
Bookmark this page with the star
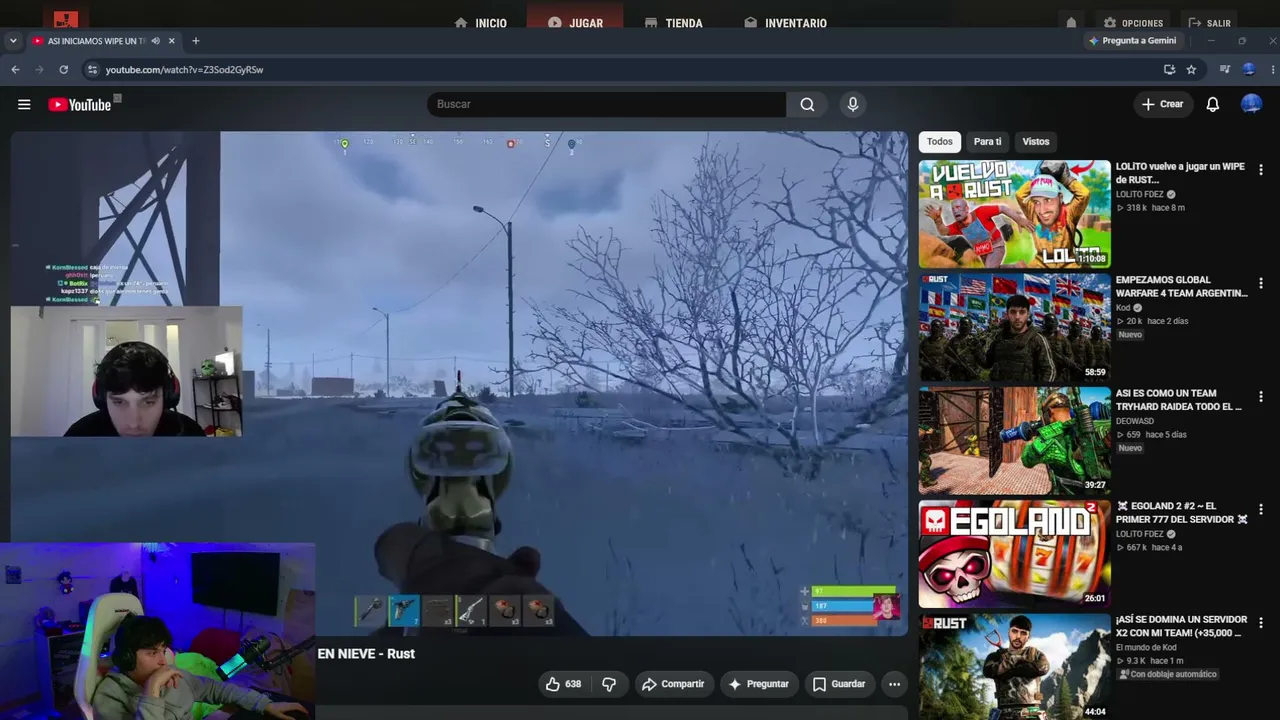[1191, 69]
